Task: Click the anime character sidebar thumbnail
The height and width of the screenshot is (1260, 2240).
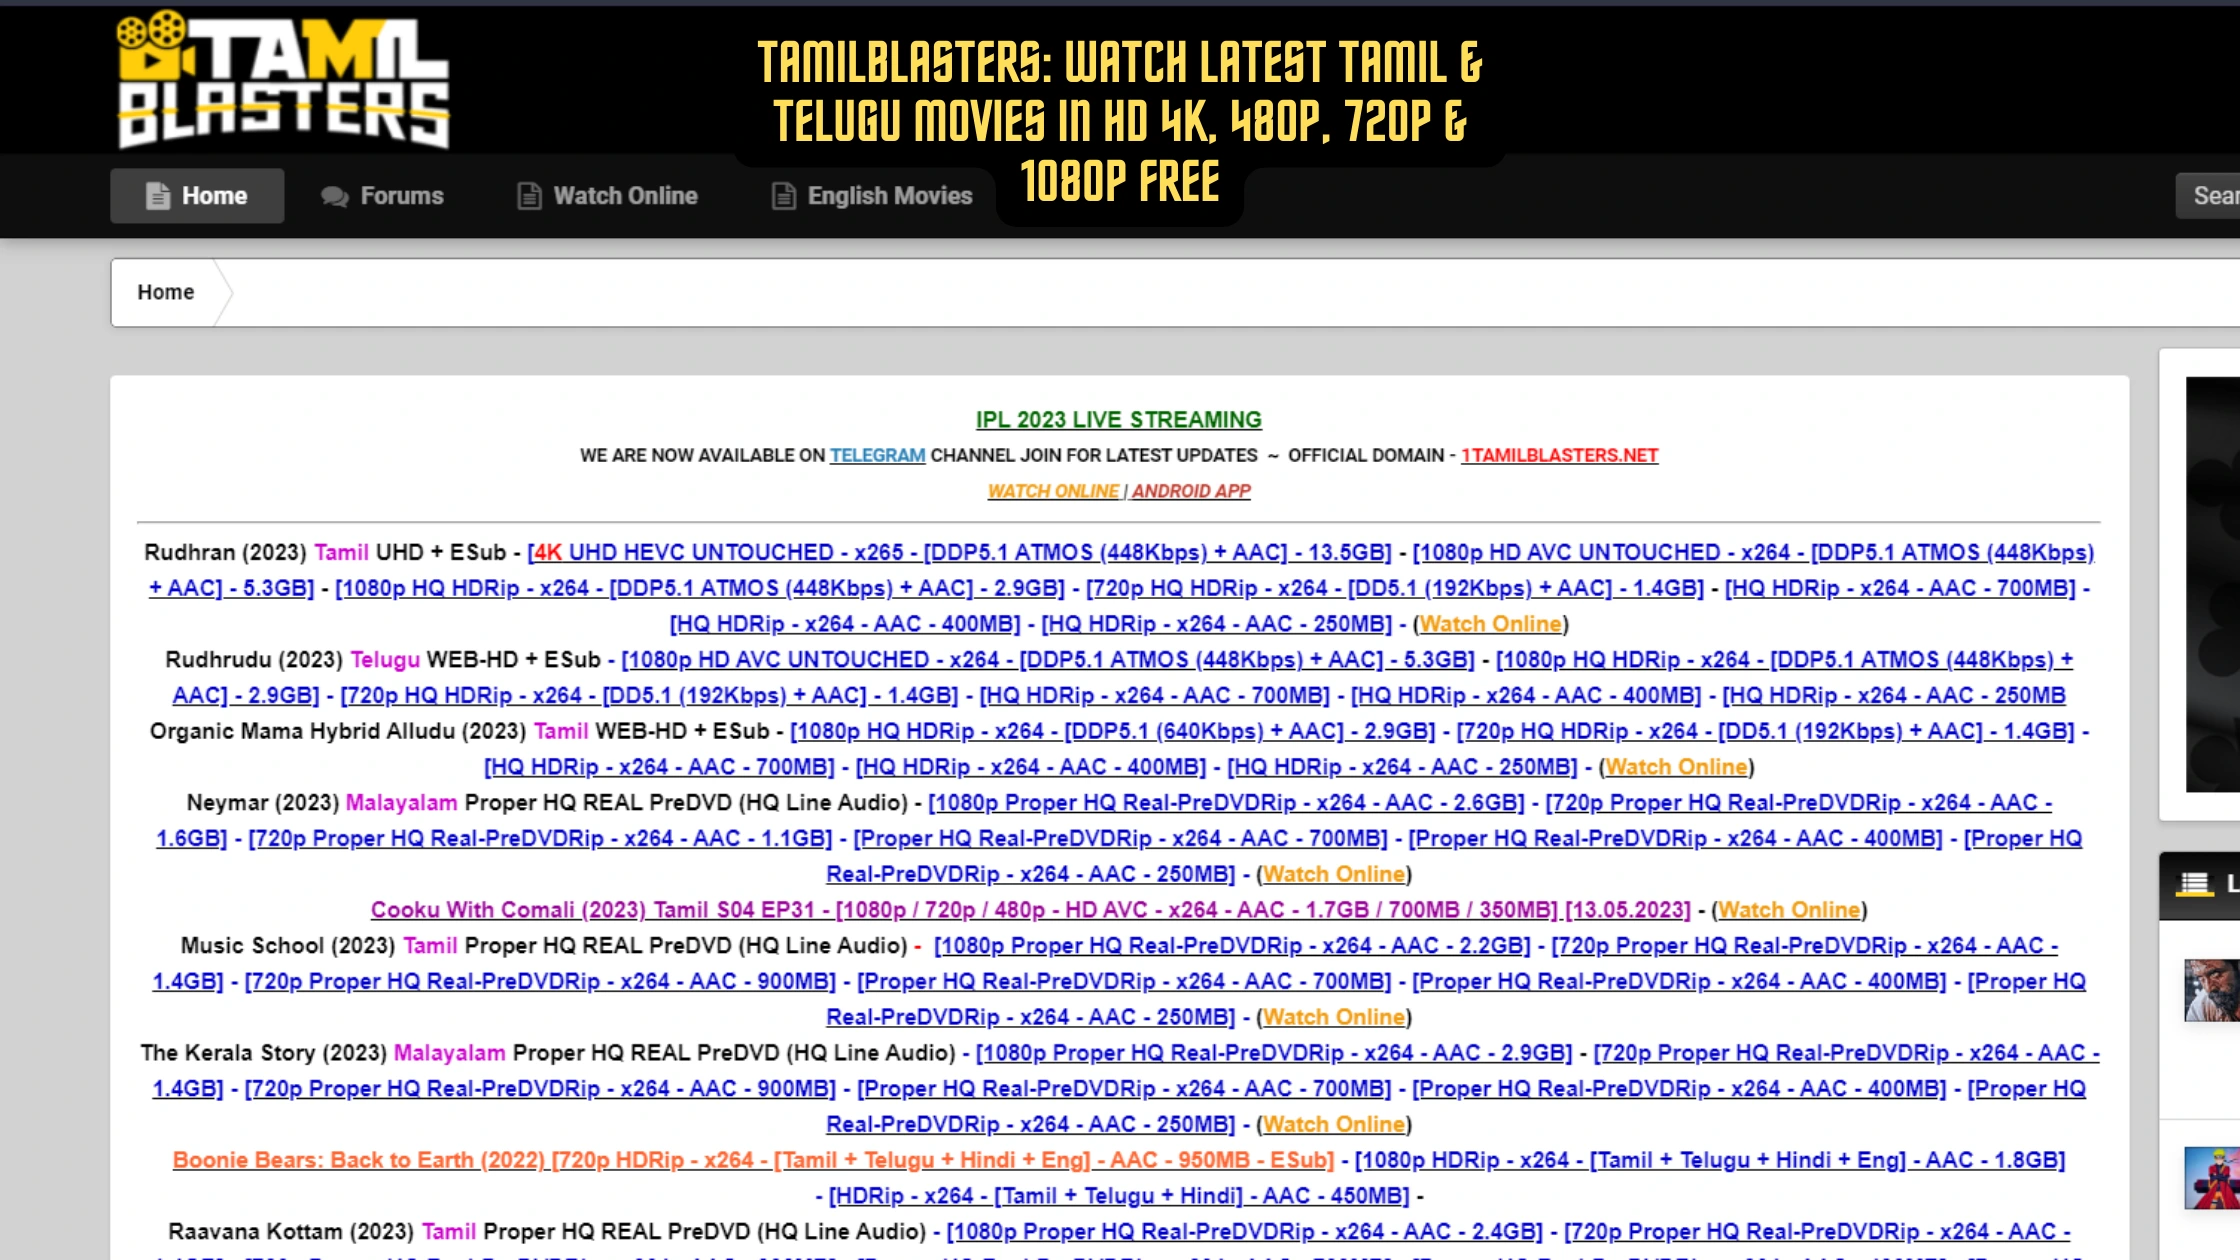Action: click(x=2211, y=1178)
